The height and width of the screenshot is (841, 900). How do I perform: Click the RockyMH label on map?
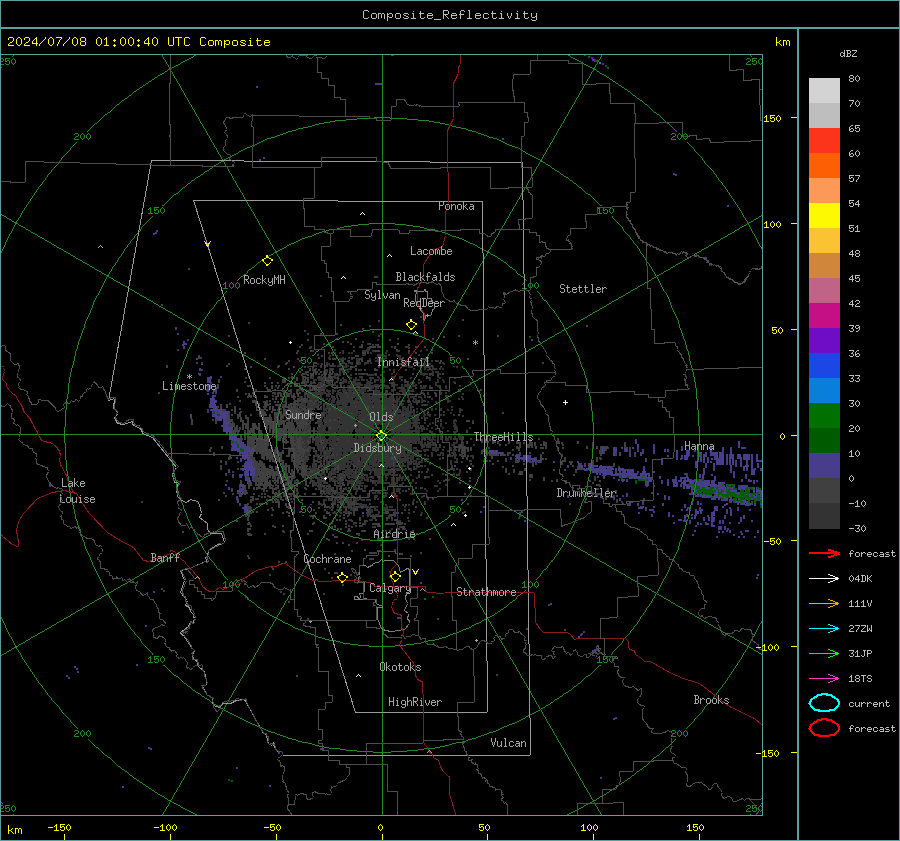(264, 280)
